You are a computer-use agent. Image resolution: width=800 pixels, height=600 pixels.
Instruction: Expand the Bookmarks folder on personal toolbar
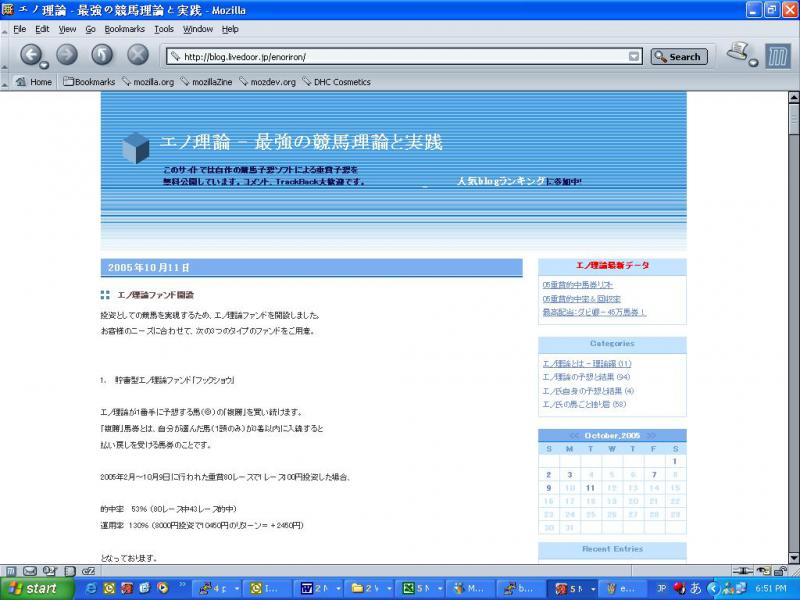coord(88,82)
